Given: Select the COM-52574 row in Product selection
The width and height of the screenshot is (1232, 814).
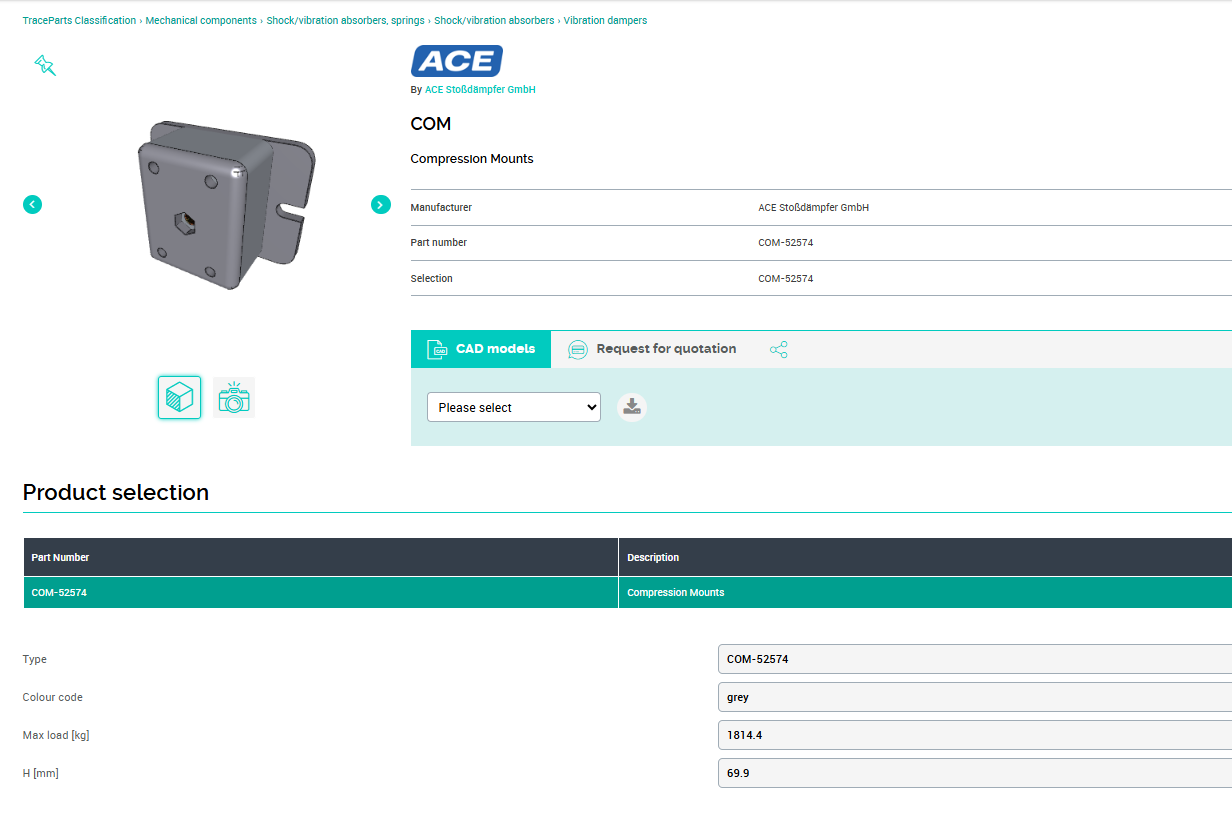Looking at the screenshot, I should click(x=320, y=592).
